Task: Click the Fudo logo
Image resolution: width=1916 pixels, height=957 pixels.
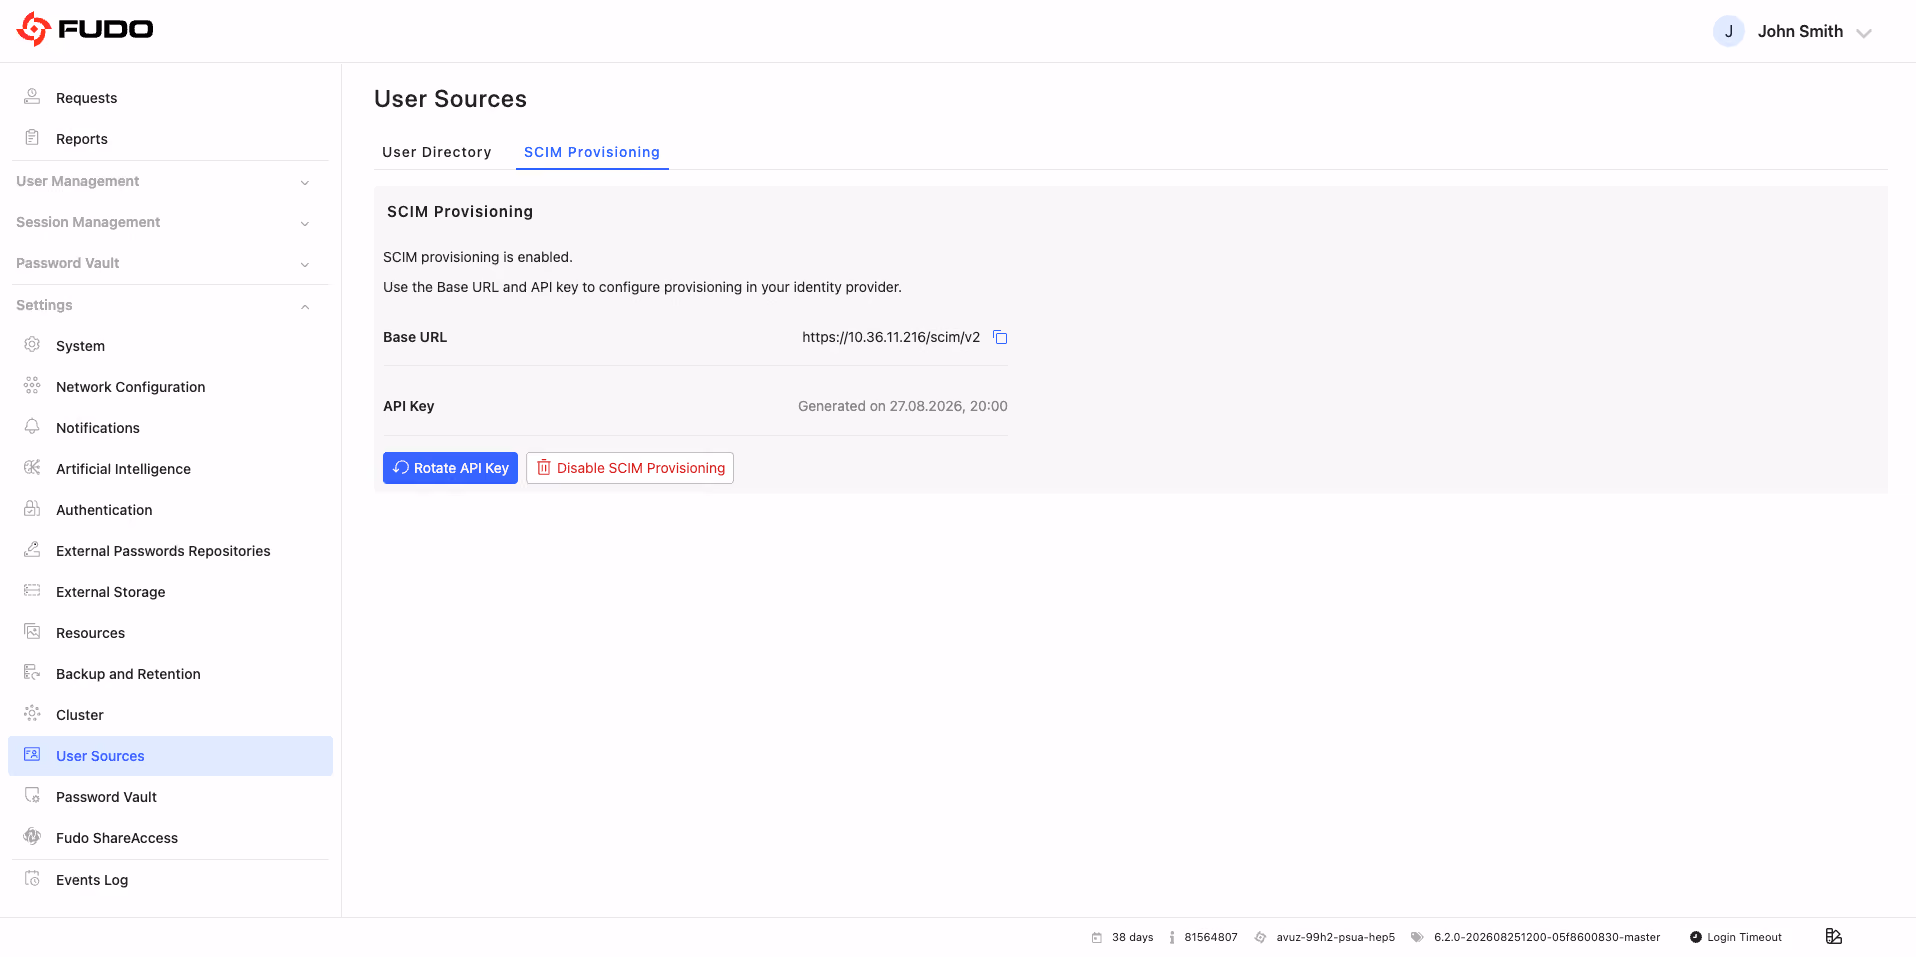Action: click(x=85, y=29)
